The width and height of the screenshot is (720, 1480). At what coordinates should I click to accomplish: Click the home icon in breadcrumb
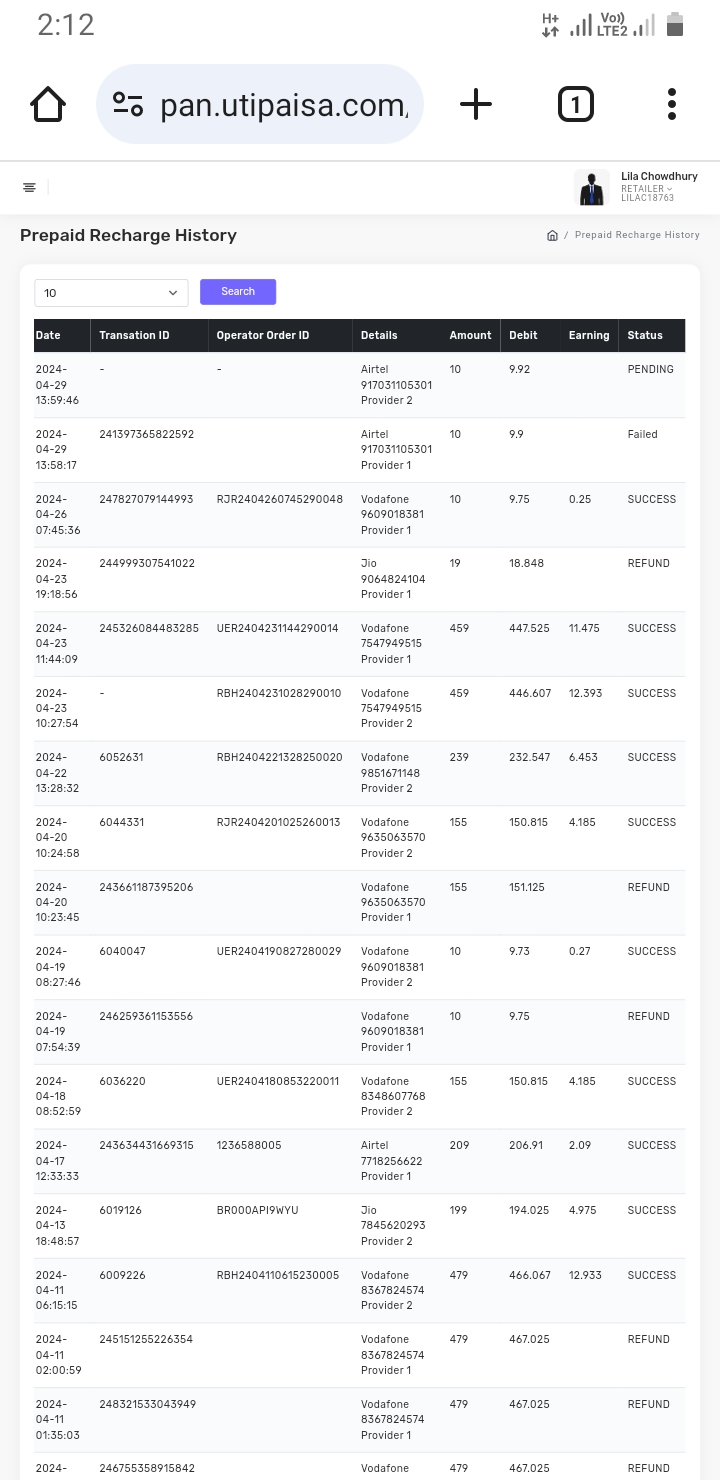(x=552, y=235)
